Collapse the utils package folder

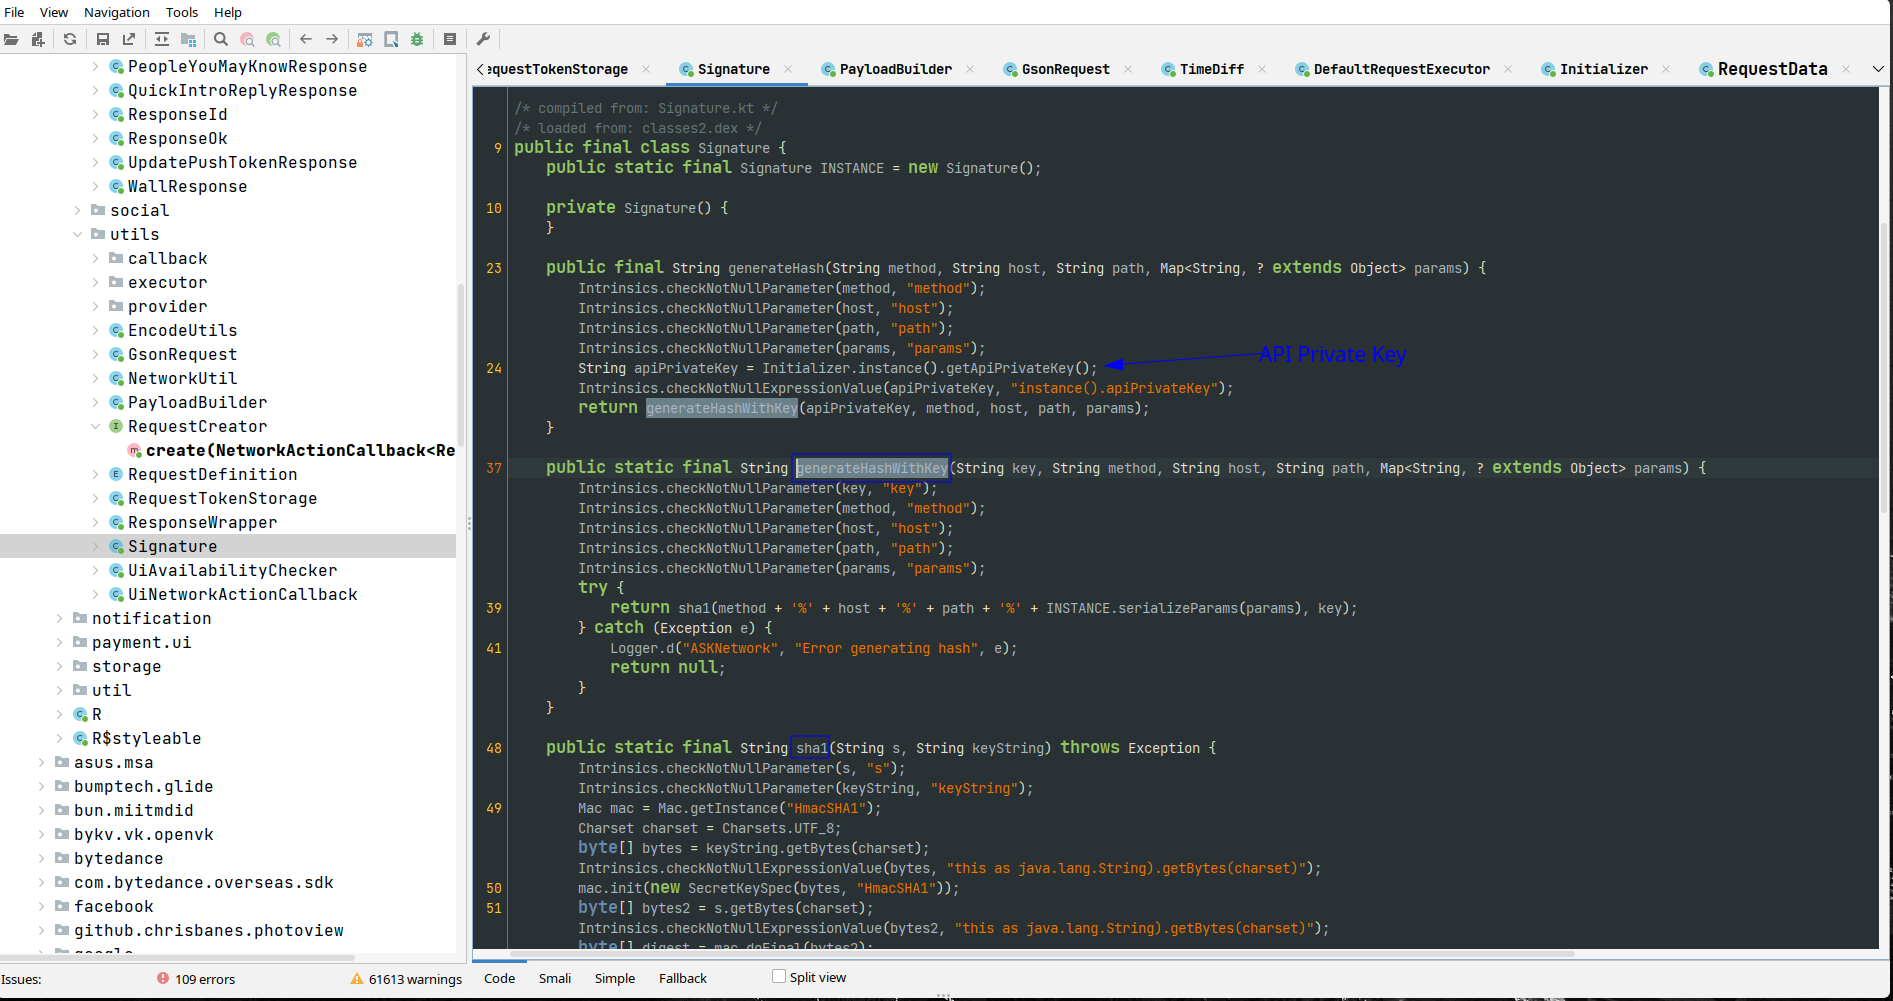click(x=78, y=234)
